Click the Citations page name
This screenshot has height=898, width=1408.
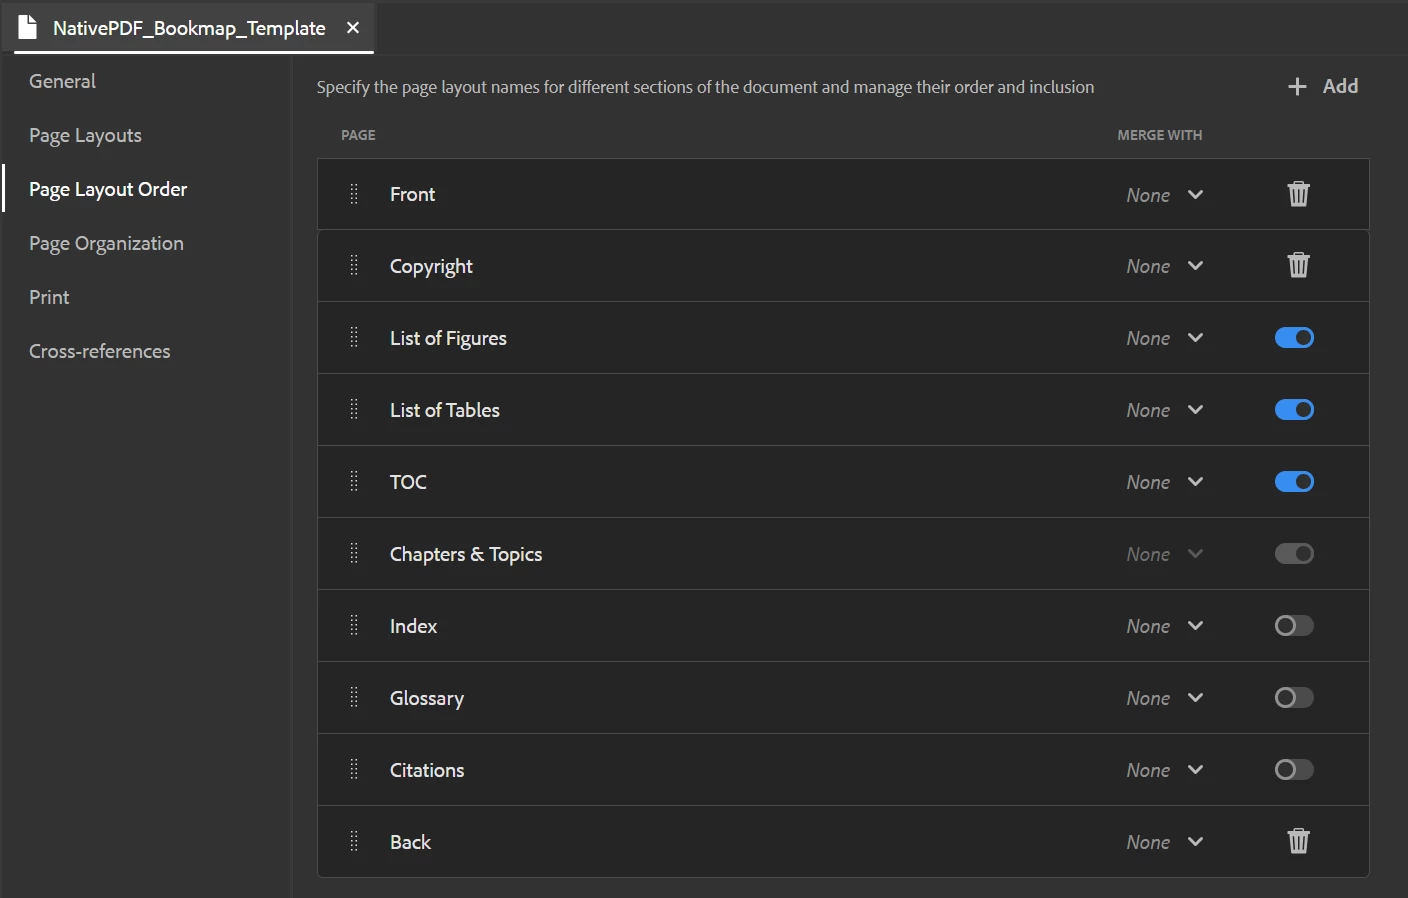(x=427, y=770)
